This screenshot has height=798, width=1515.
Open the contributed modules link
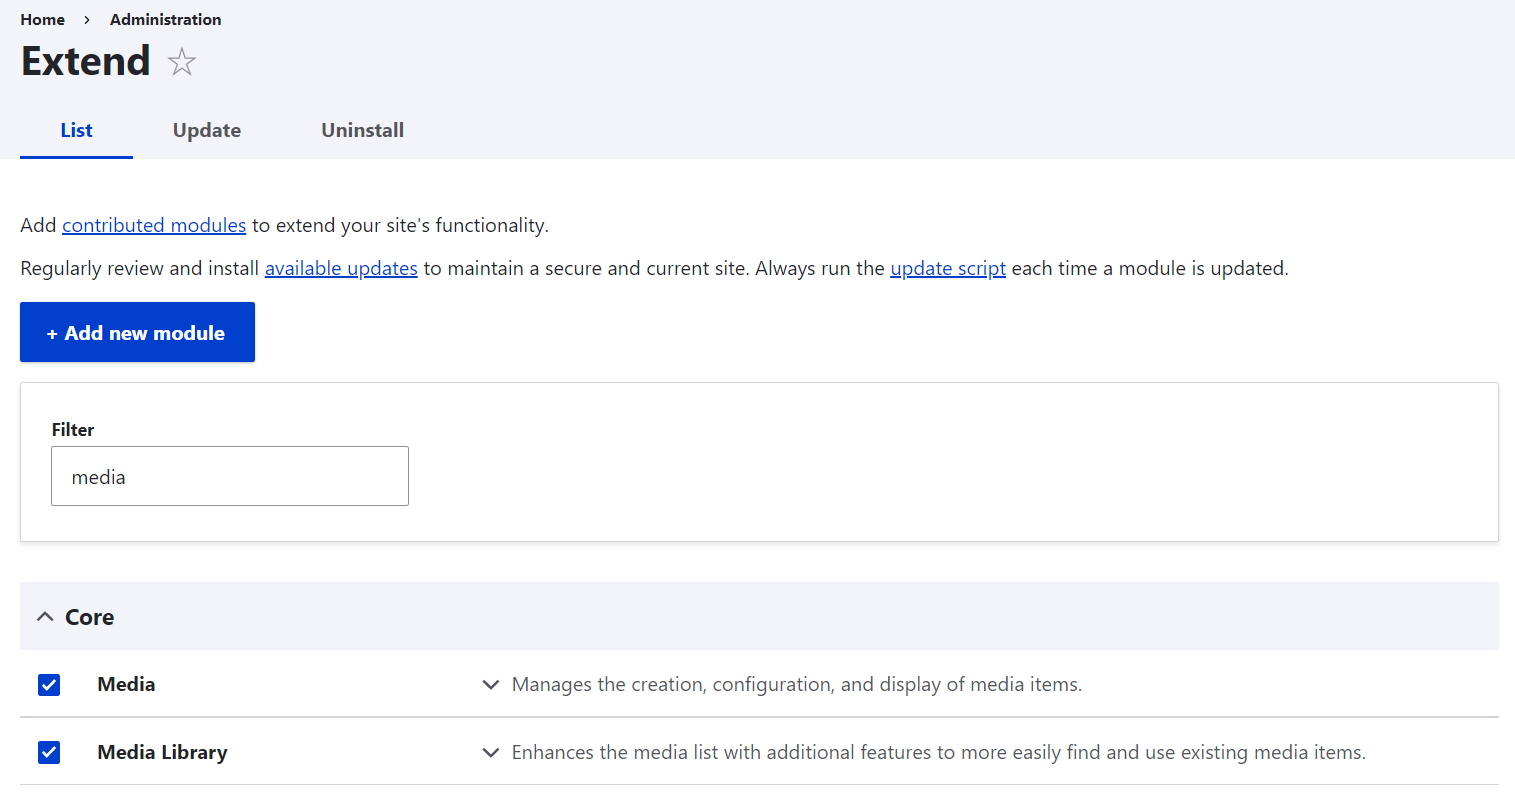pyautogui.click(x=153, y=225)
